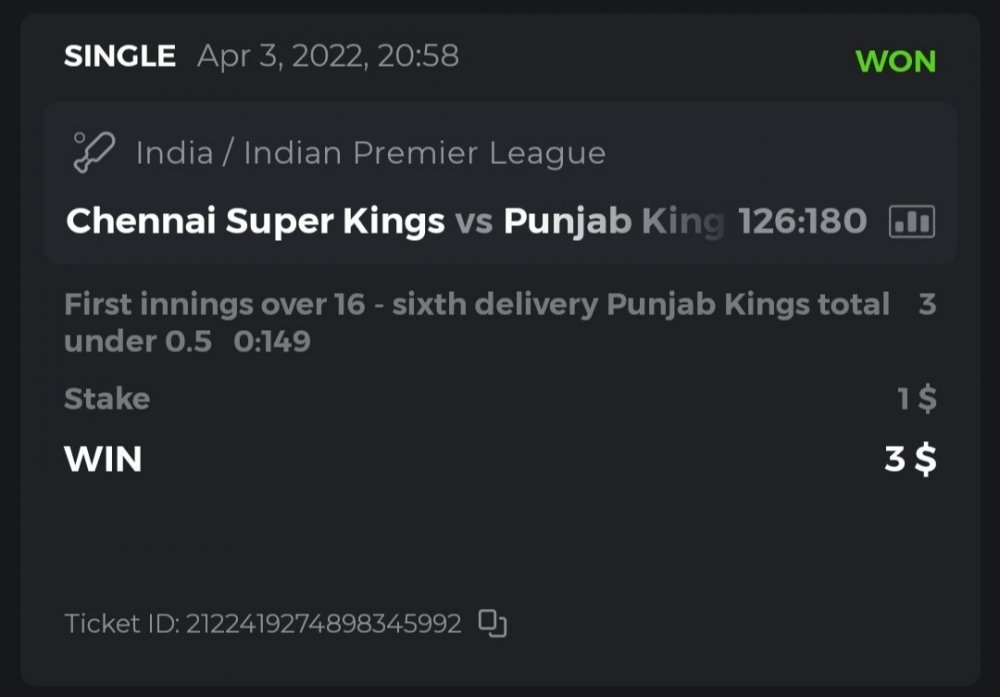Viewport: 1000px width, 697px height.
Task: Click the Stake label
Action: click(106, 399)
